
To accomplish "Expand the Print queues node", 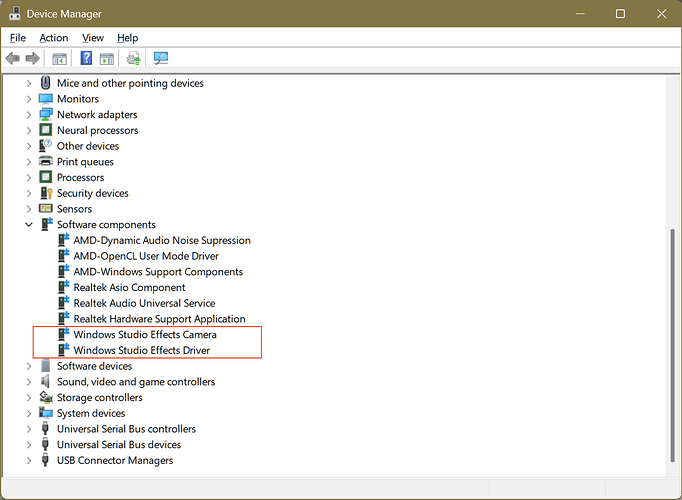I will coord(29,162).
